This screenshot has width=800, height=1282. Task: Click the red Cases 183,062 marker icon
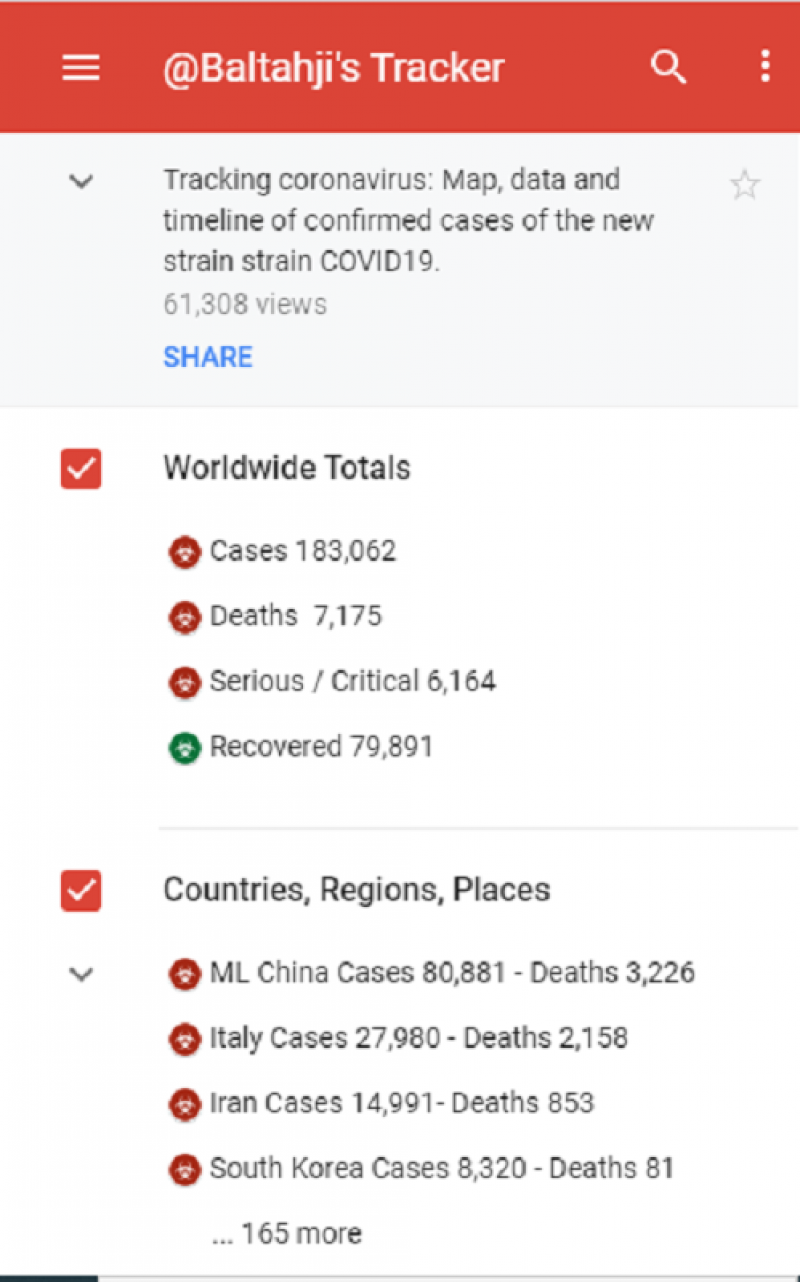184,552
